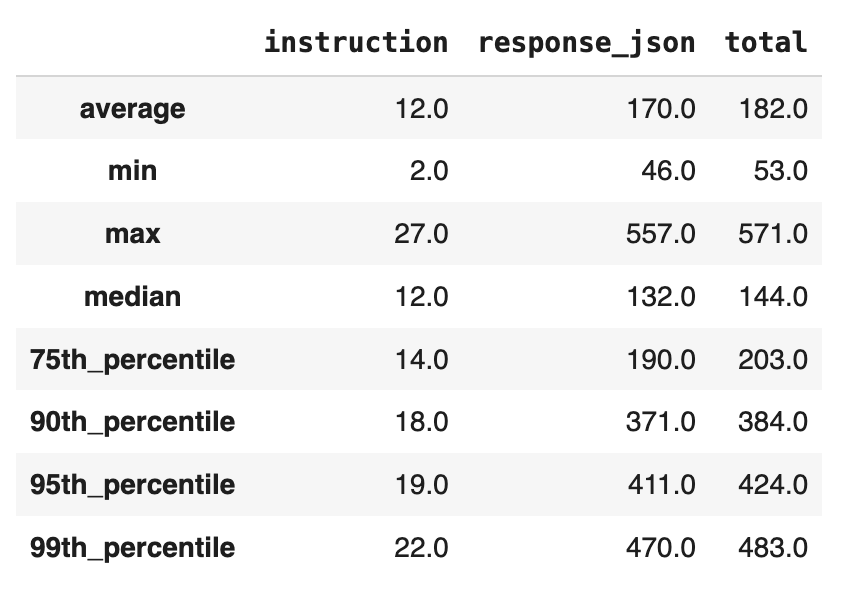
Task: Click the 75th percentile instruction value 14.0
Action: 421,359
